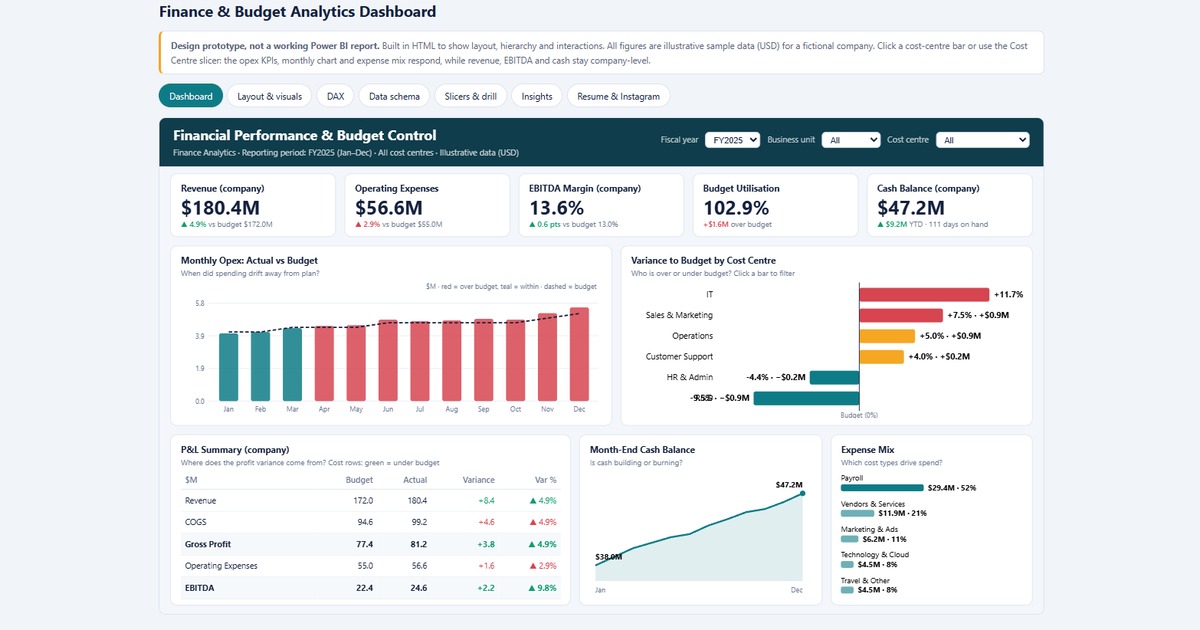Select the Slicers & drill tab
Viewport: 1200px width, 630px height.
(471, 96)
